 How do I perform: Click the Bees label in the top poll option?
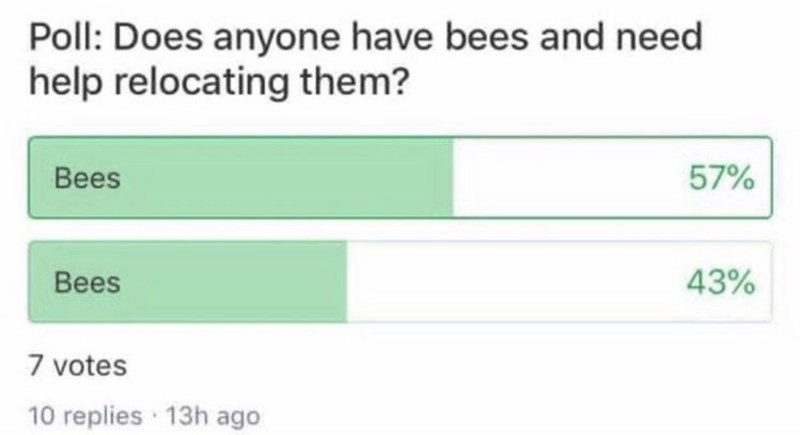click(87, 179)
